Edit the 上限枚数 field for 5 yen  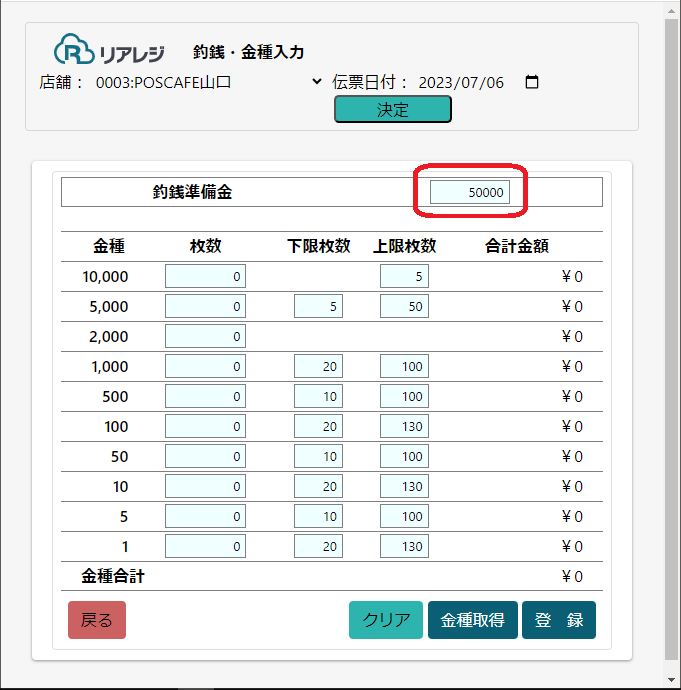pyautogui.click(x=404, y=516)
